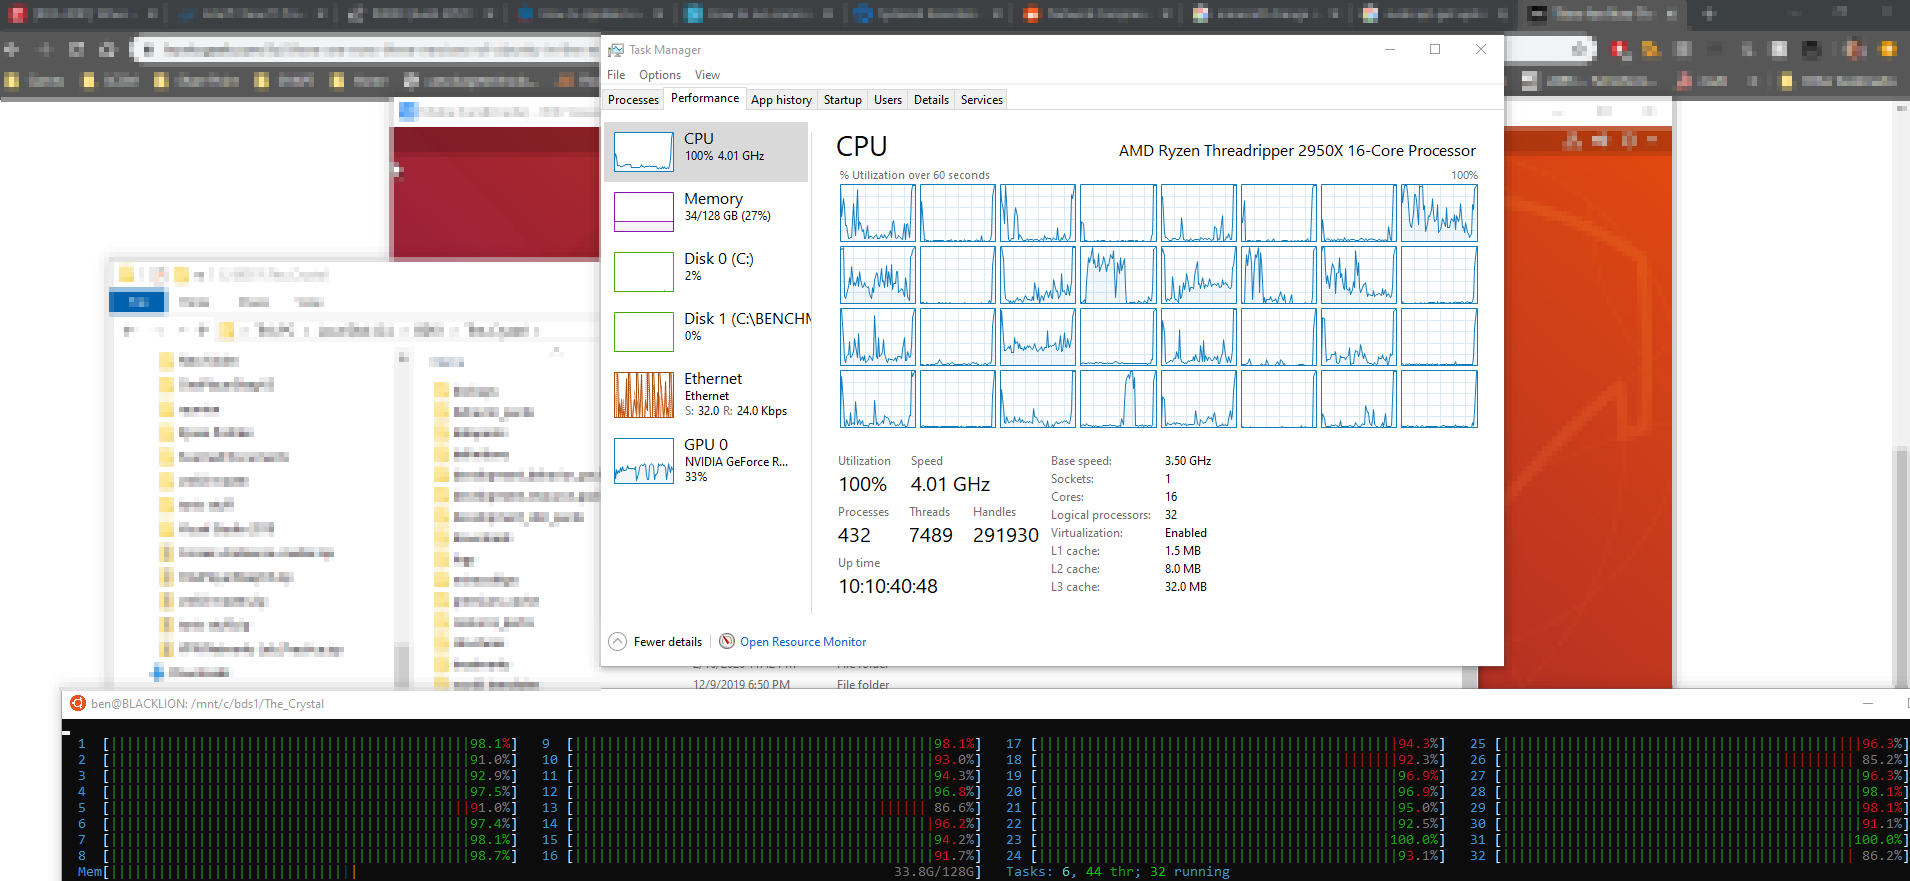Select the GPU 0 NVIDIA GeForce graph
The width and height of the screenshot is (1910, 881).
tap(643, 460)
